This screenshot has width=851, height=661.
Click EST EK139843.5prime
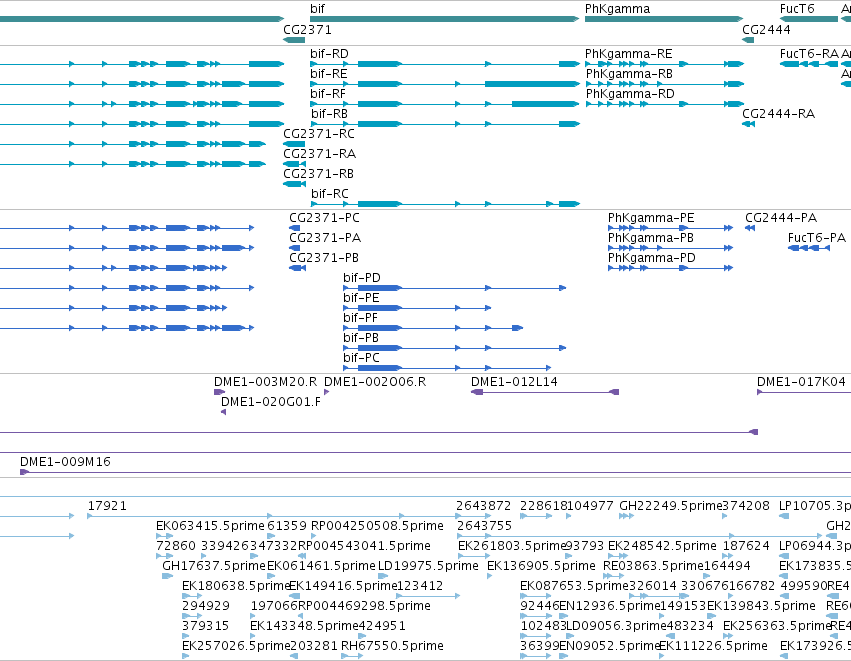coord(710,616)
